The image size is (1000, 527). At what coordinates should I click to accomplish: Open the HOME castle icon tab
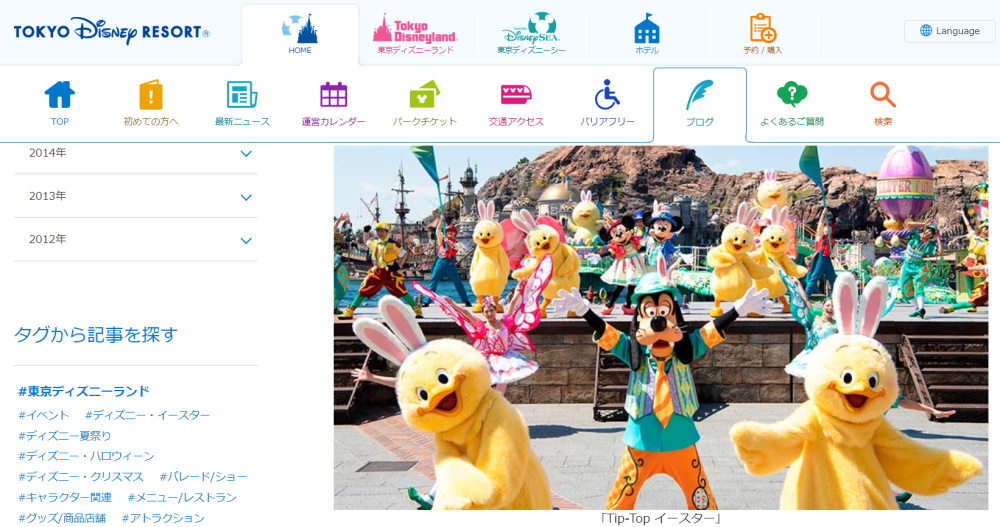point(300,34)
